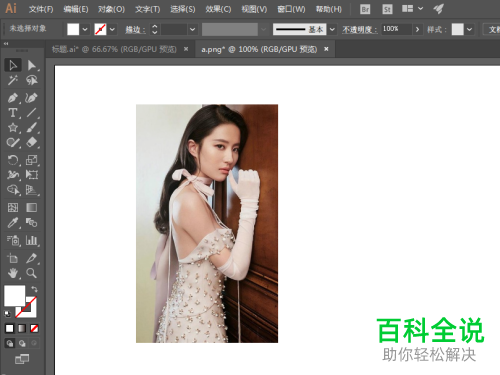Open stroke weight dropdown
This screenshot has width=500, height=375.
tap(192, 29)
